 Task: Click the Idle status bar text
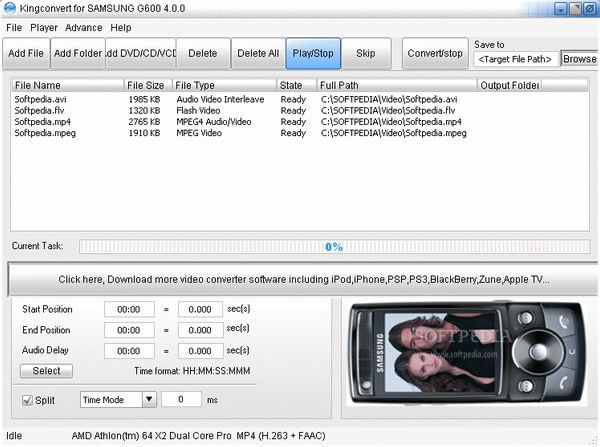14,436
